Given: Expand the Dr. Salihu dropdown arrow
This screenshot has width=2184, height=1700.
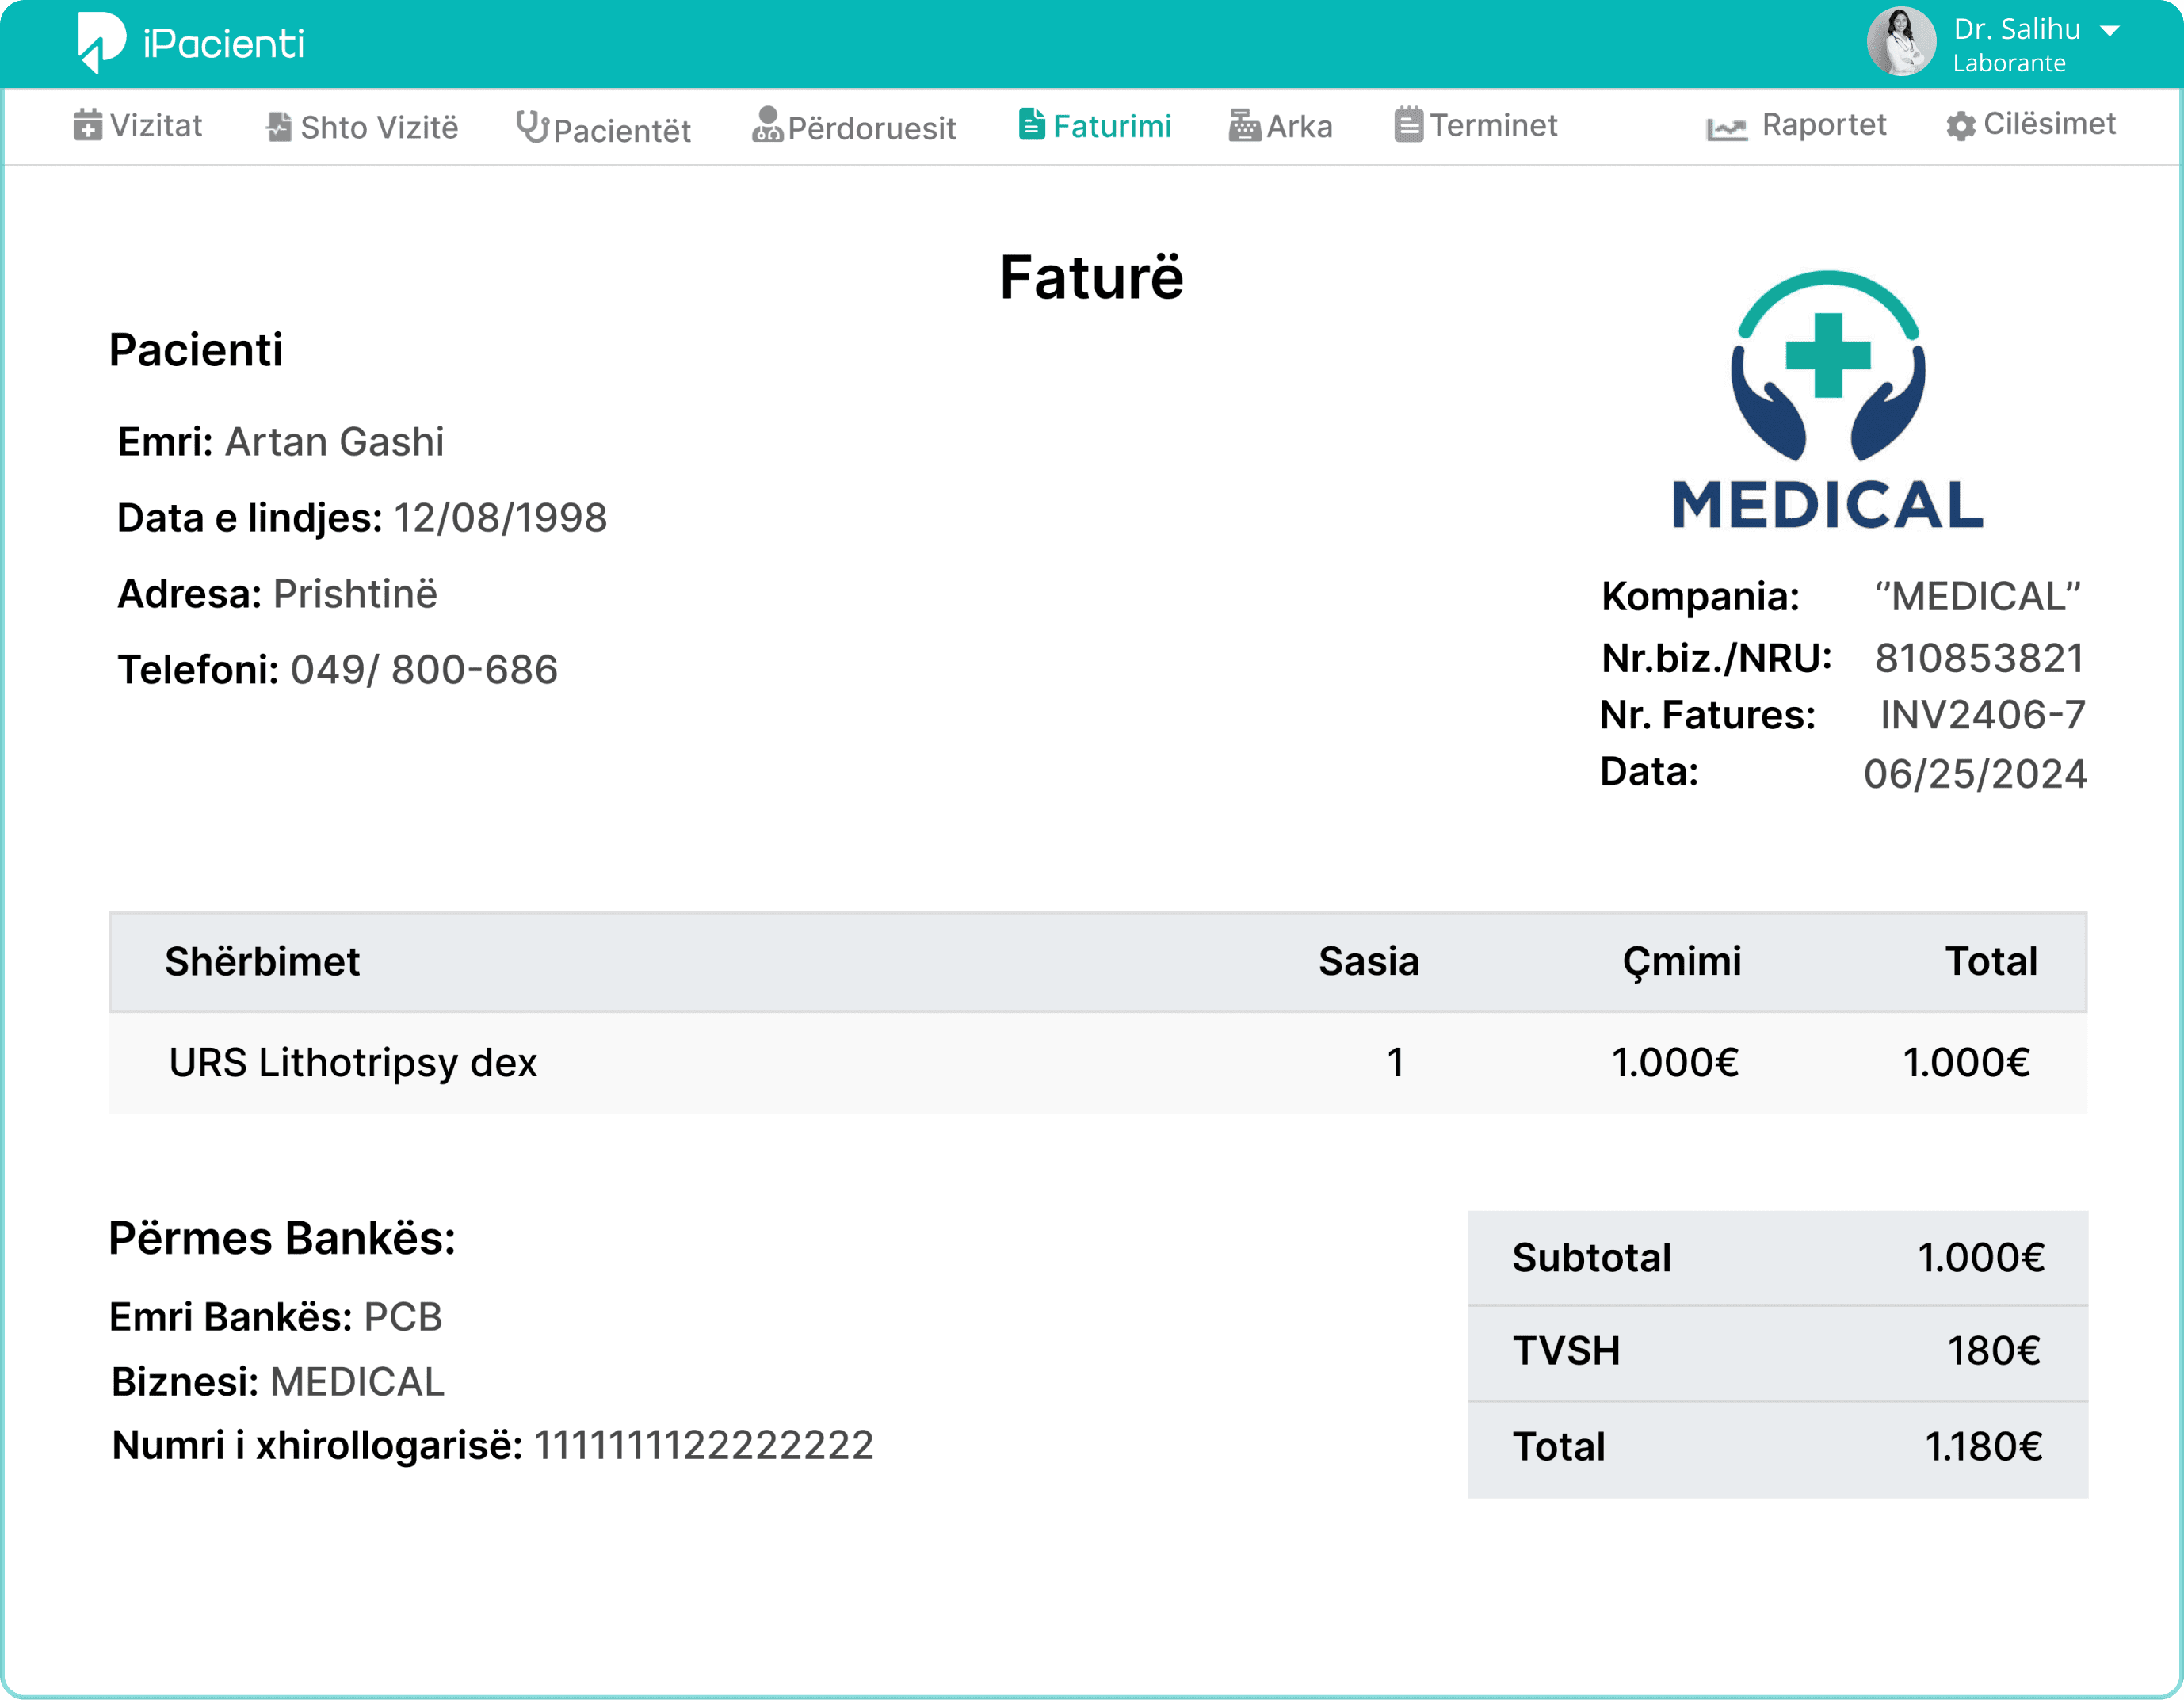Looking at the screenshot, I should click(x=2110, y=31).
